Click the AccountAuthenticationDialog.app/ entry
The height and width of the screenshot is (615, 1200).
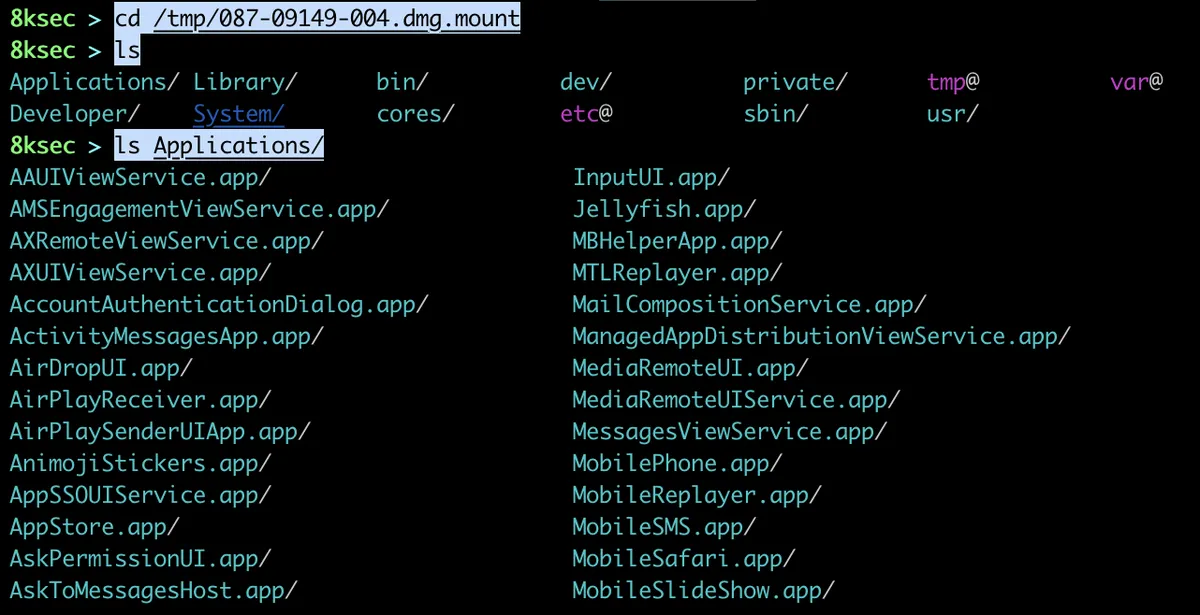[x=219, y=304]
